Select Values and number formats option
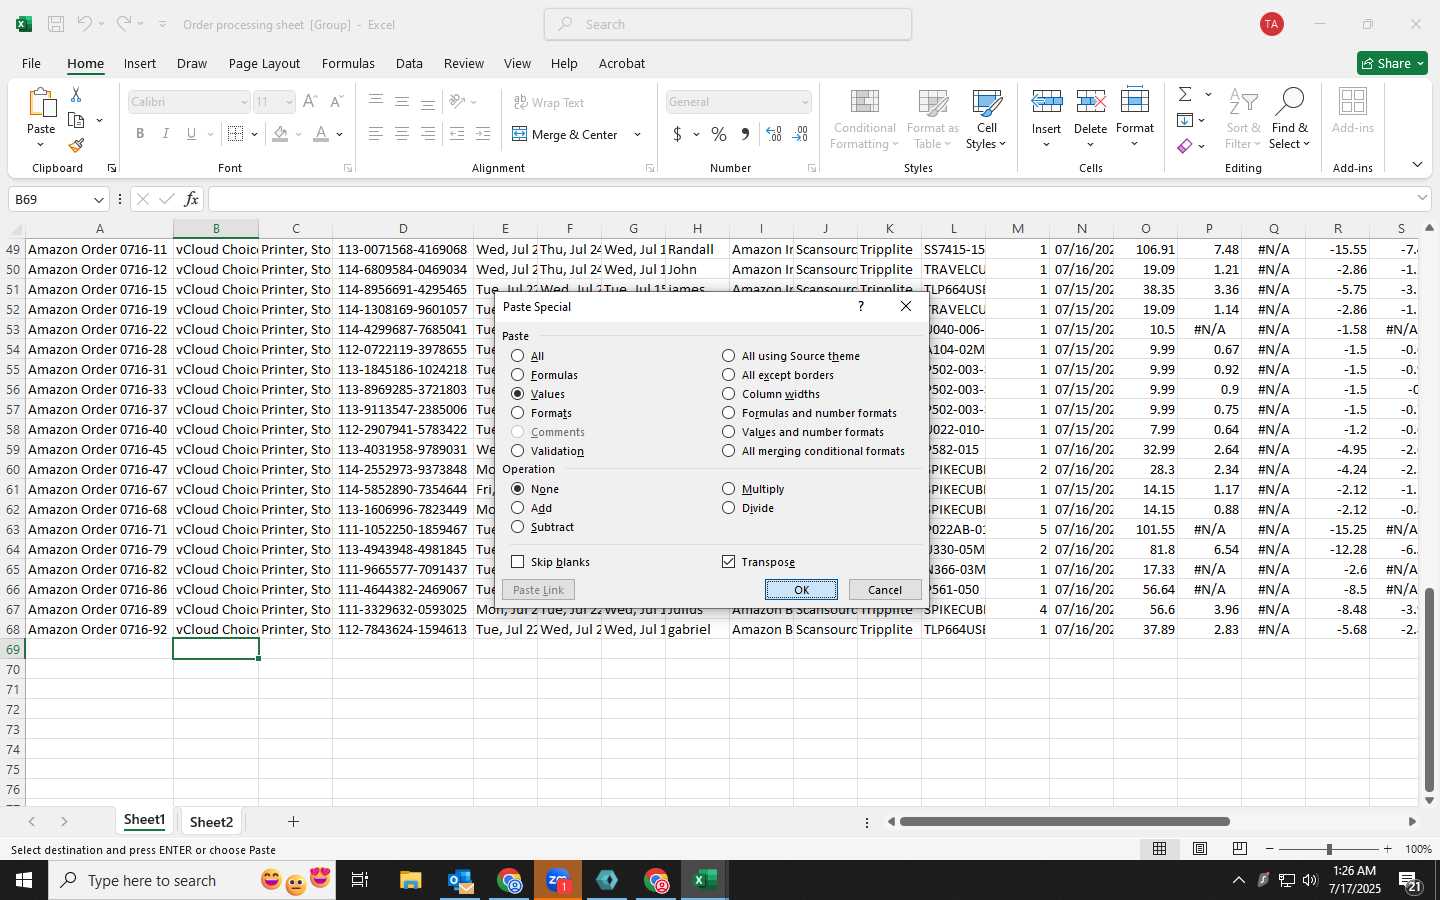 point(729,432)
